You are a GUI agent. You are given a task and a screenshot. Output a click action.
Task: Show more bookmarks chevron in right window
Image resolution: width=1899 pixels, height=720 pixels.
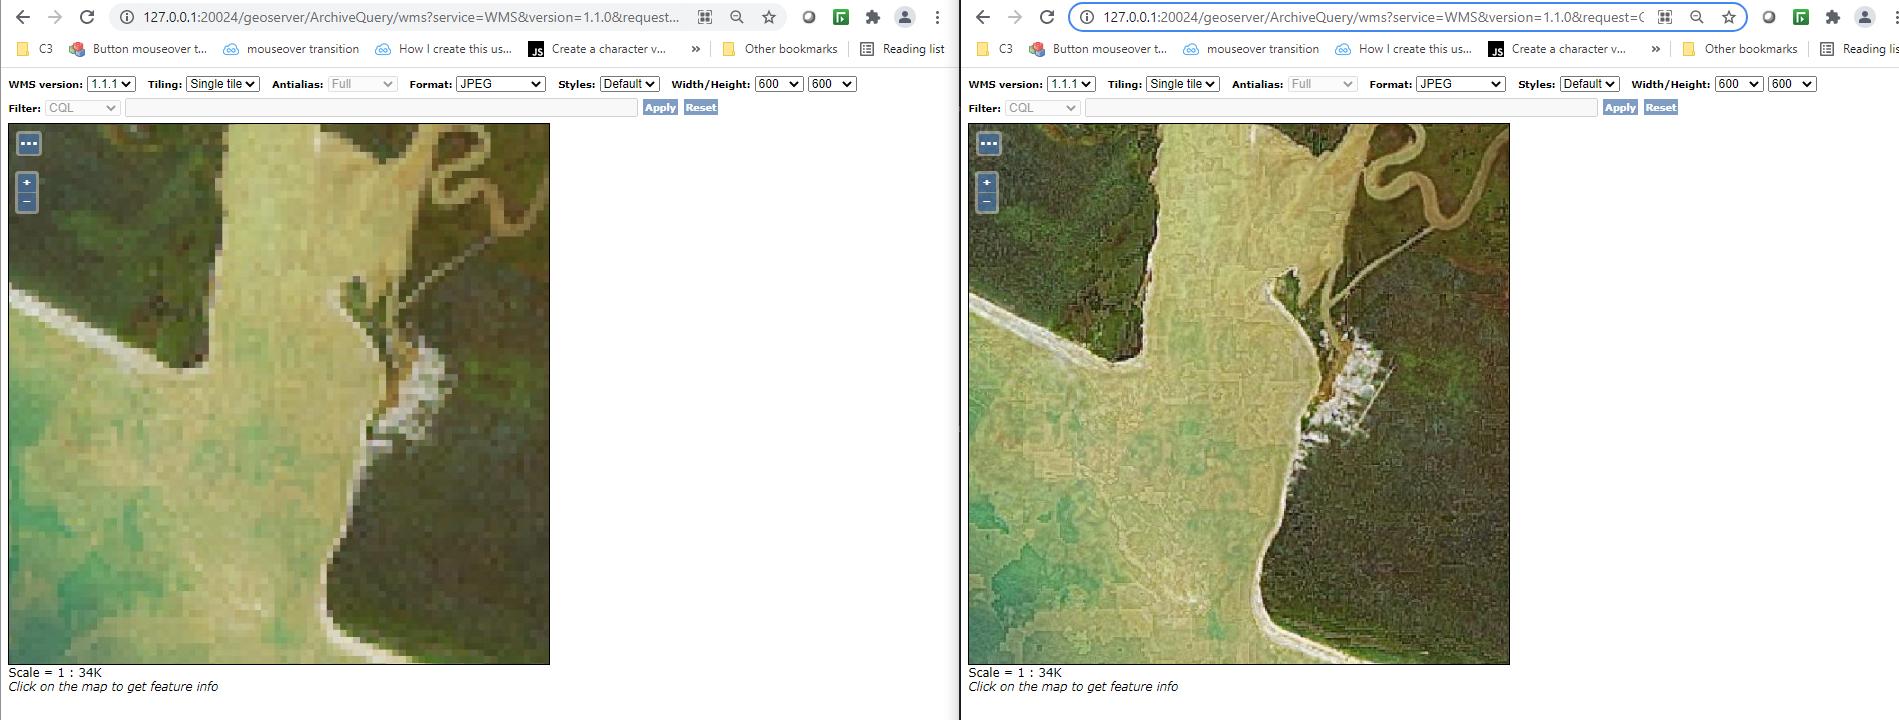[x=1656, y=48]
